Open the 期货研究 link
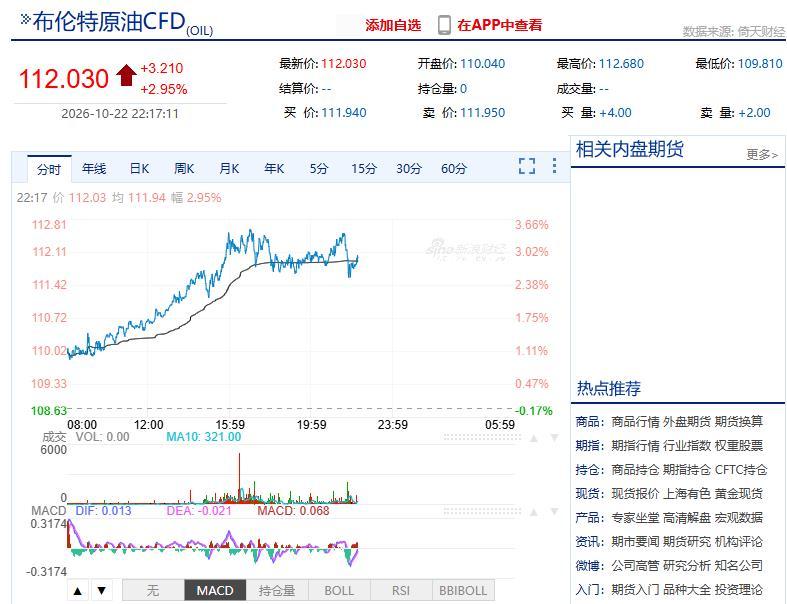The image size is (787, 604). pyautogui.click(x=687, y=542)
